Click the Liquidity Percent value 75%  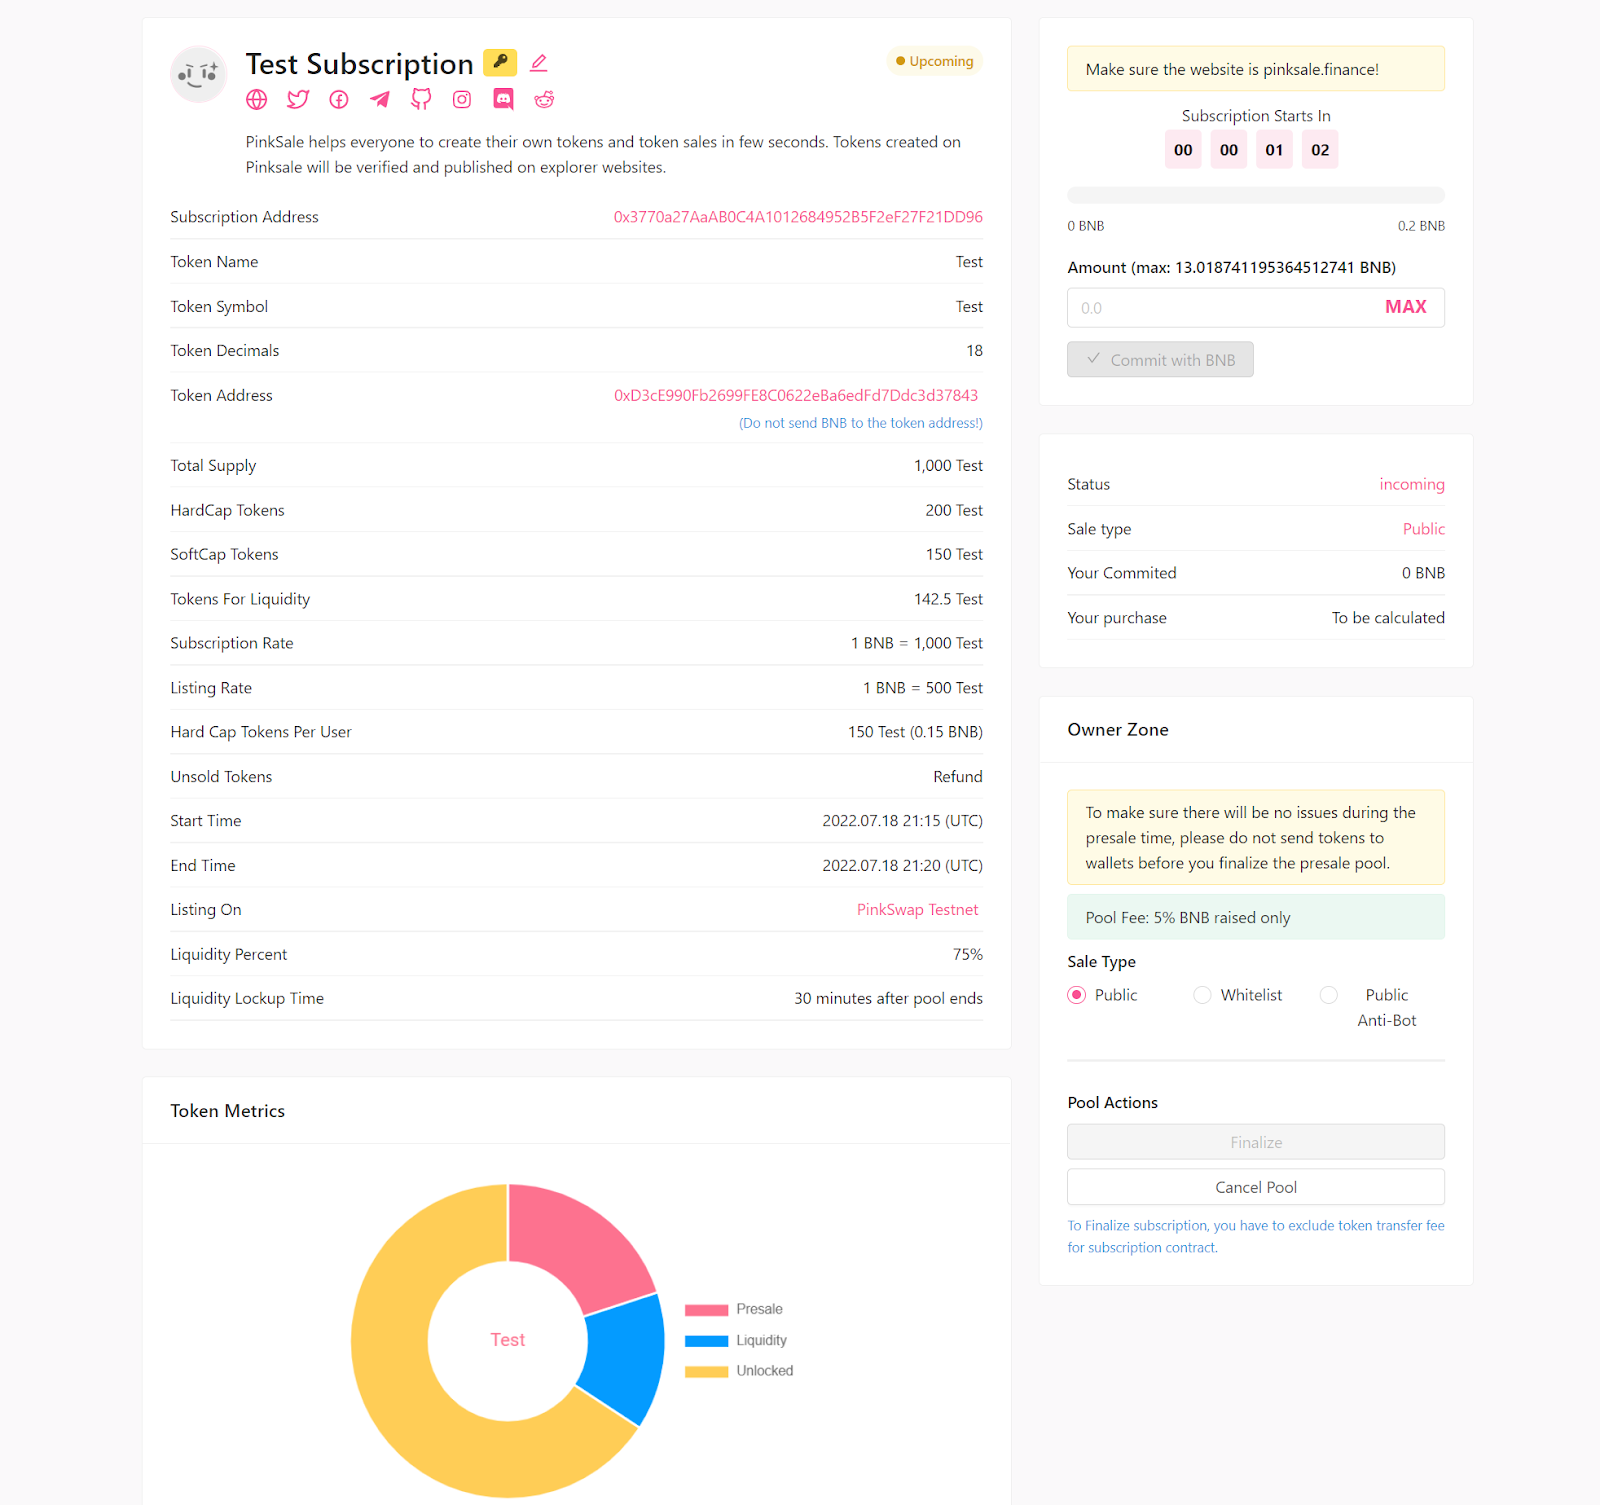(968, 955)
